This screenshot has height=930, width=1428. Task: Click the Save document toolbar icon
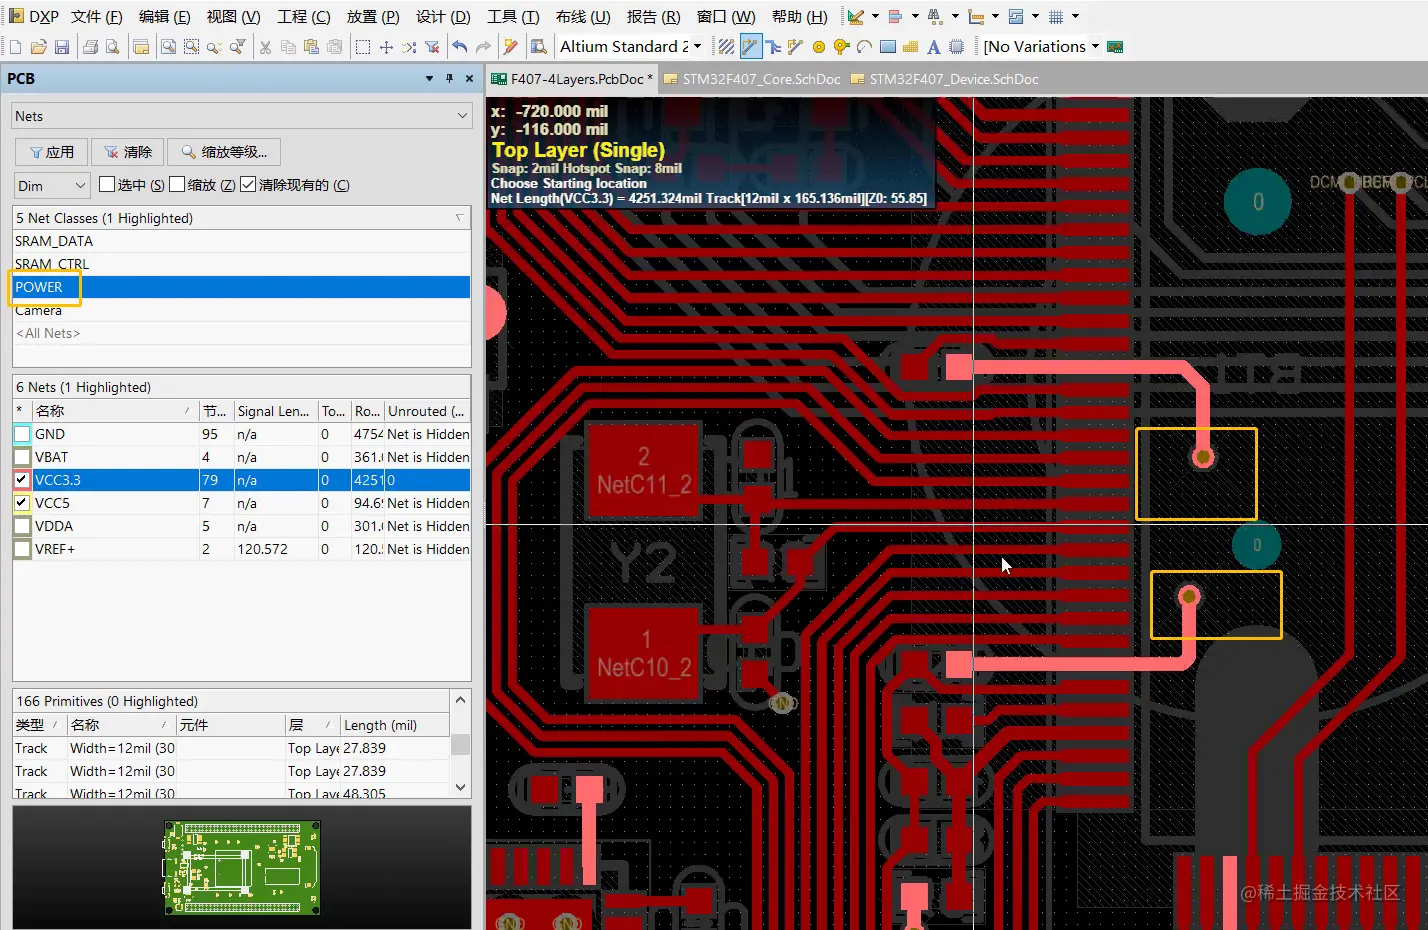pos(62,47)
